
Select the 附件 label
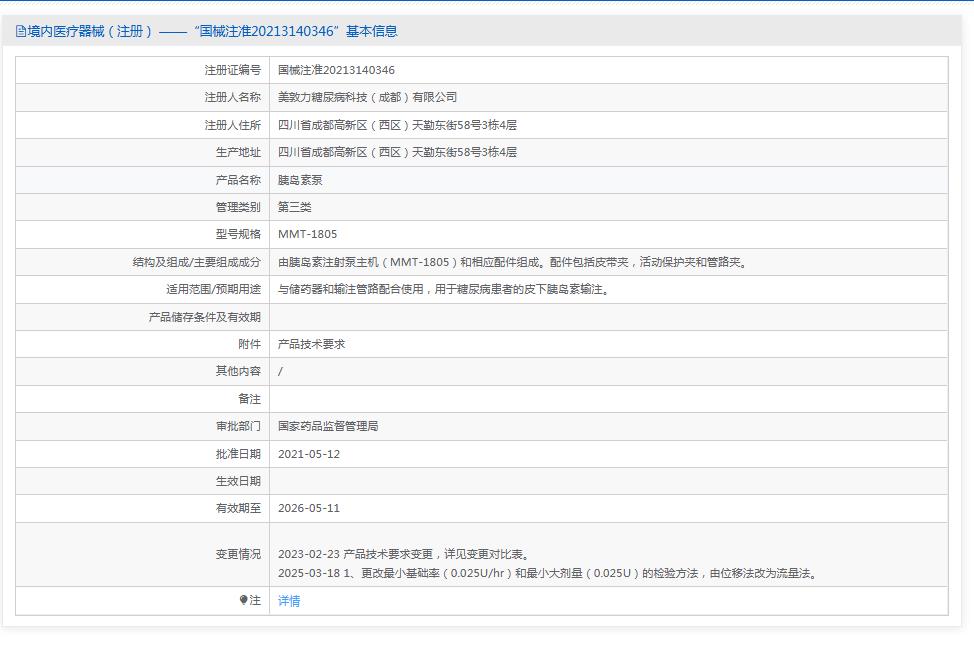(249, 344)
